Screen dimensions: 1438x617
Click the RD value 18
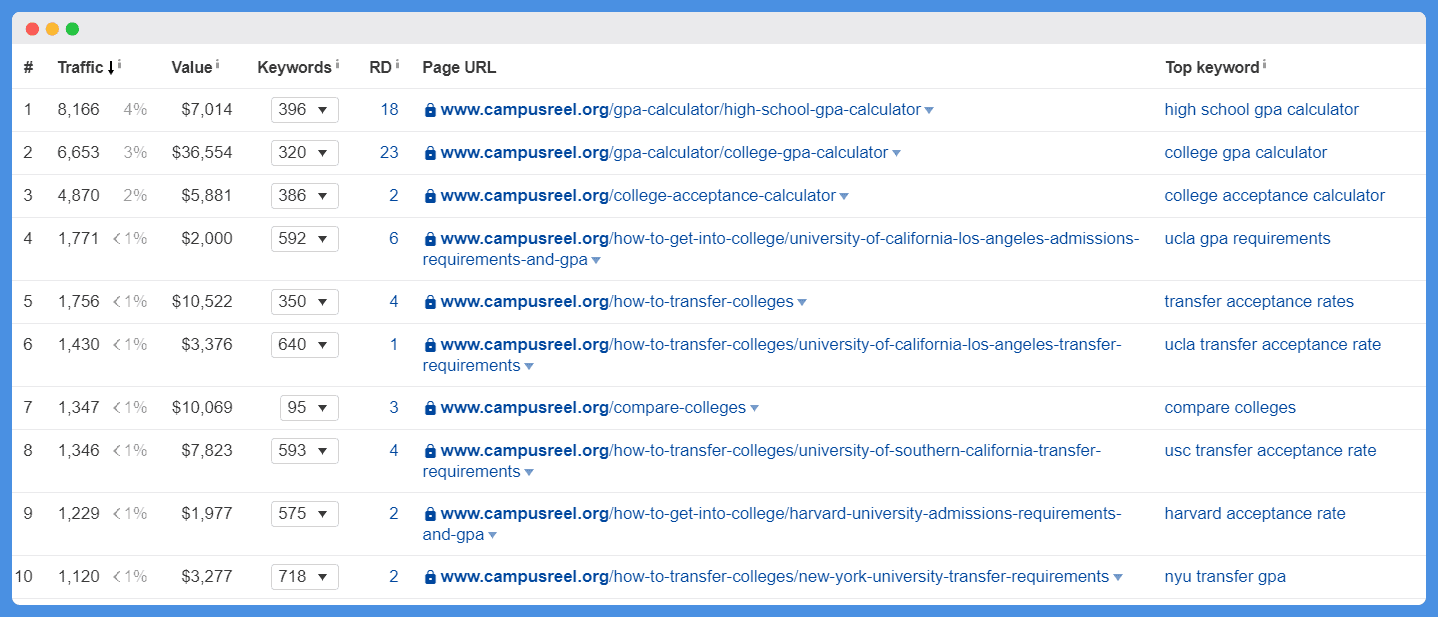pos(389,110)
